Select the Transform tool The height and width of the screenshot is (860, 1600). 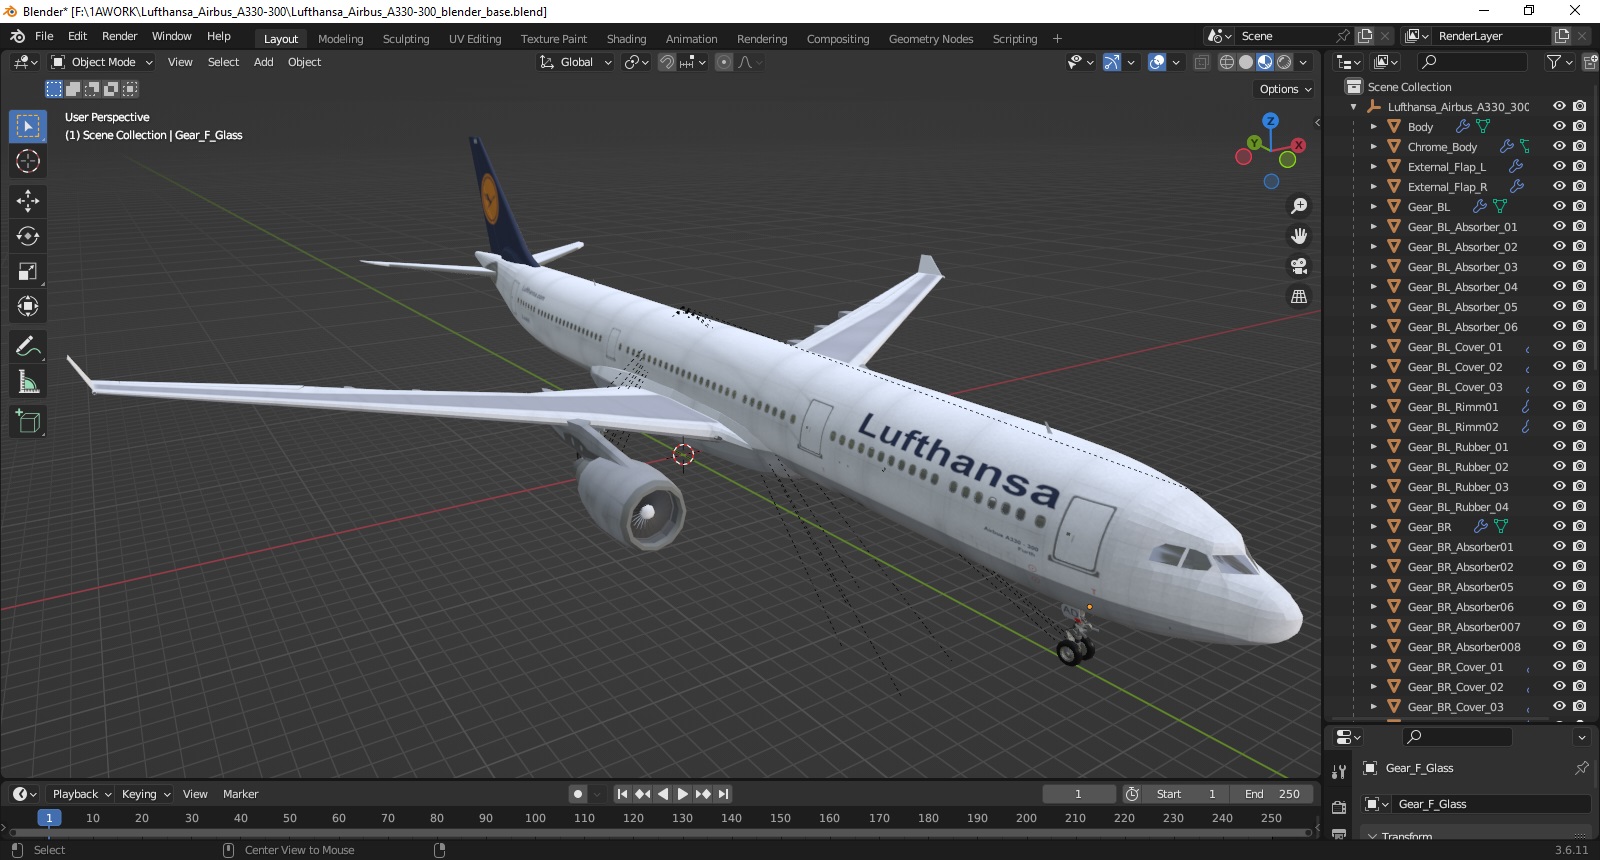point(28,306)
